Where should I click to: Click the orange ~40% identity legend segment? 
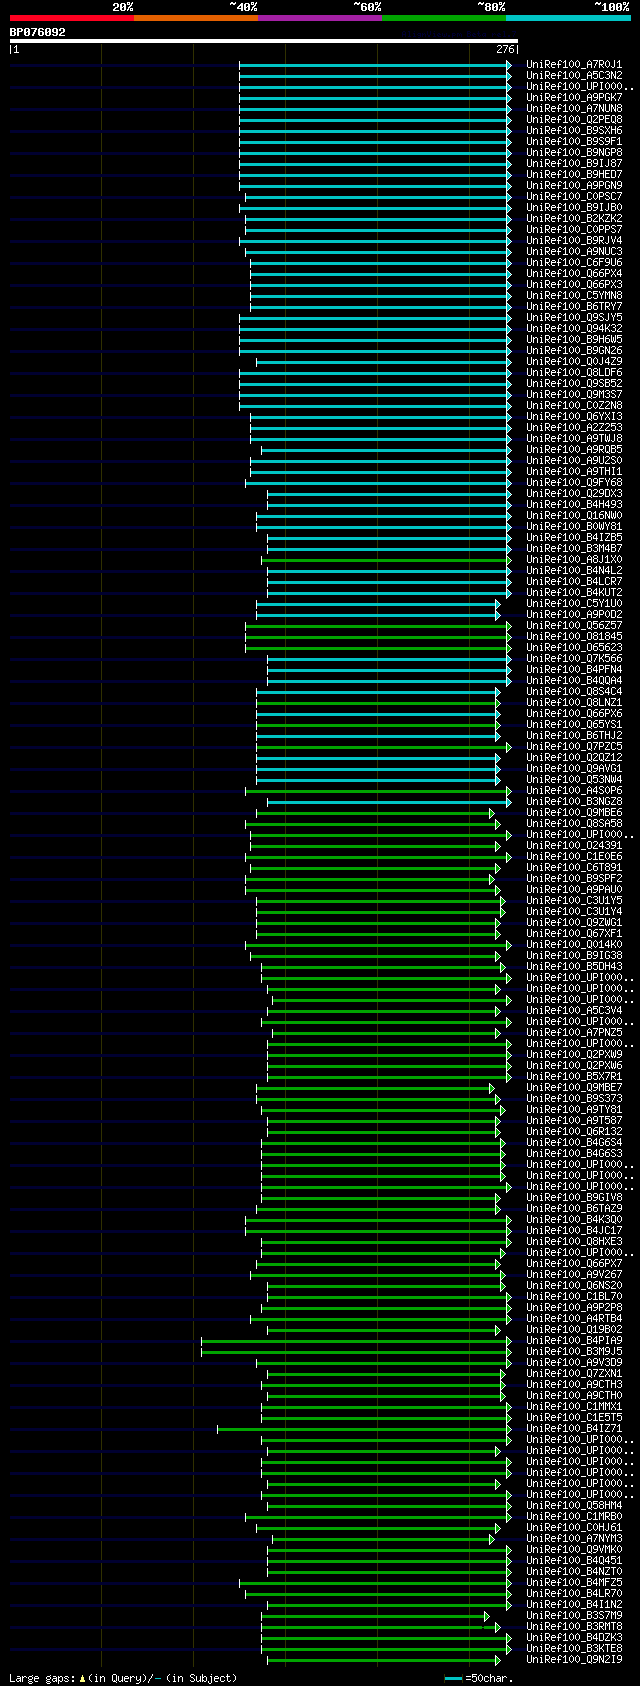tap(196, 18)
